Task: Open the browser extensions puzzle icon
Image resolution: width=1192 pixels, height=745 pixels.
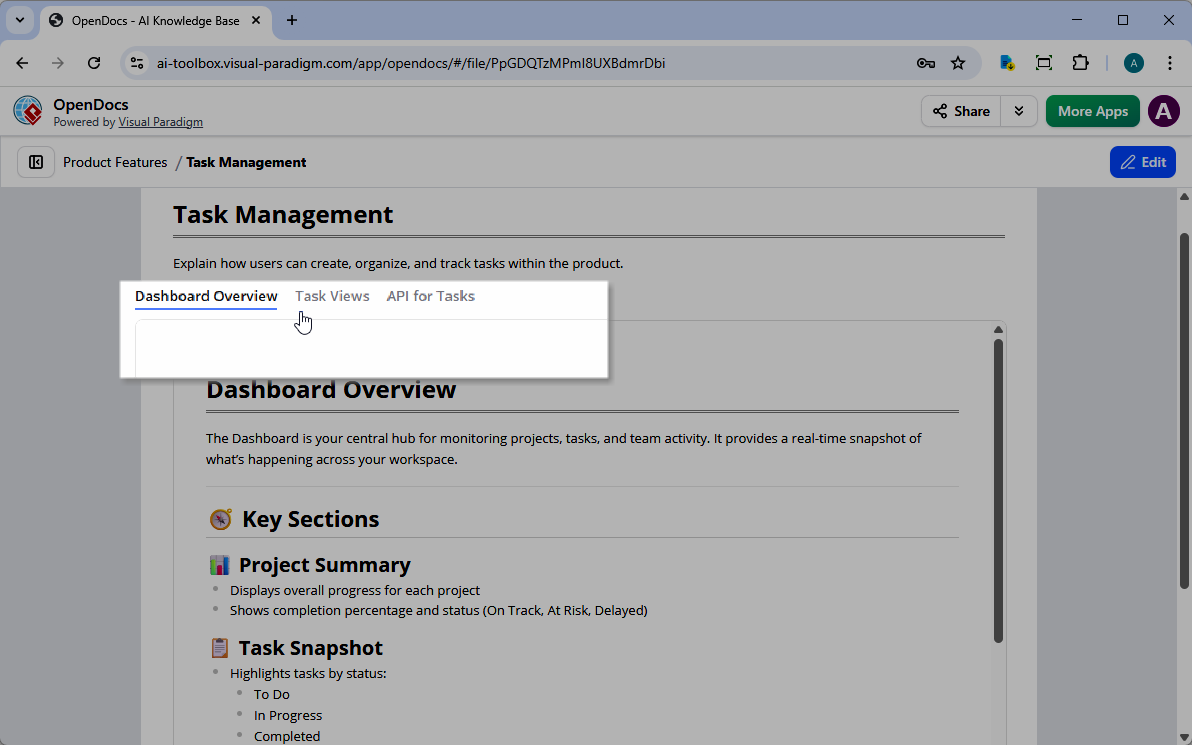Action: point(1081,62)
